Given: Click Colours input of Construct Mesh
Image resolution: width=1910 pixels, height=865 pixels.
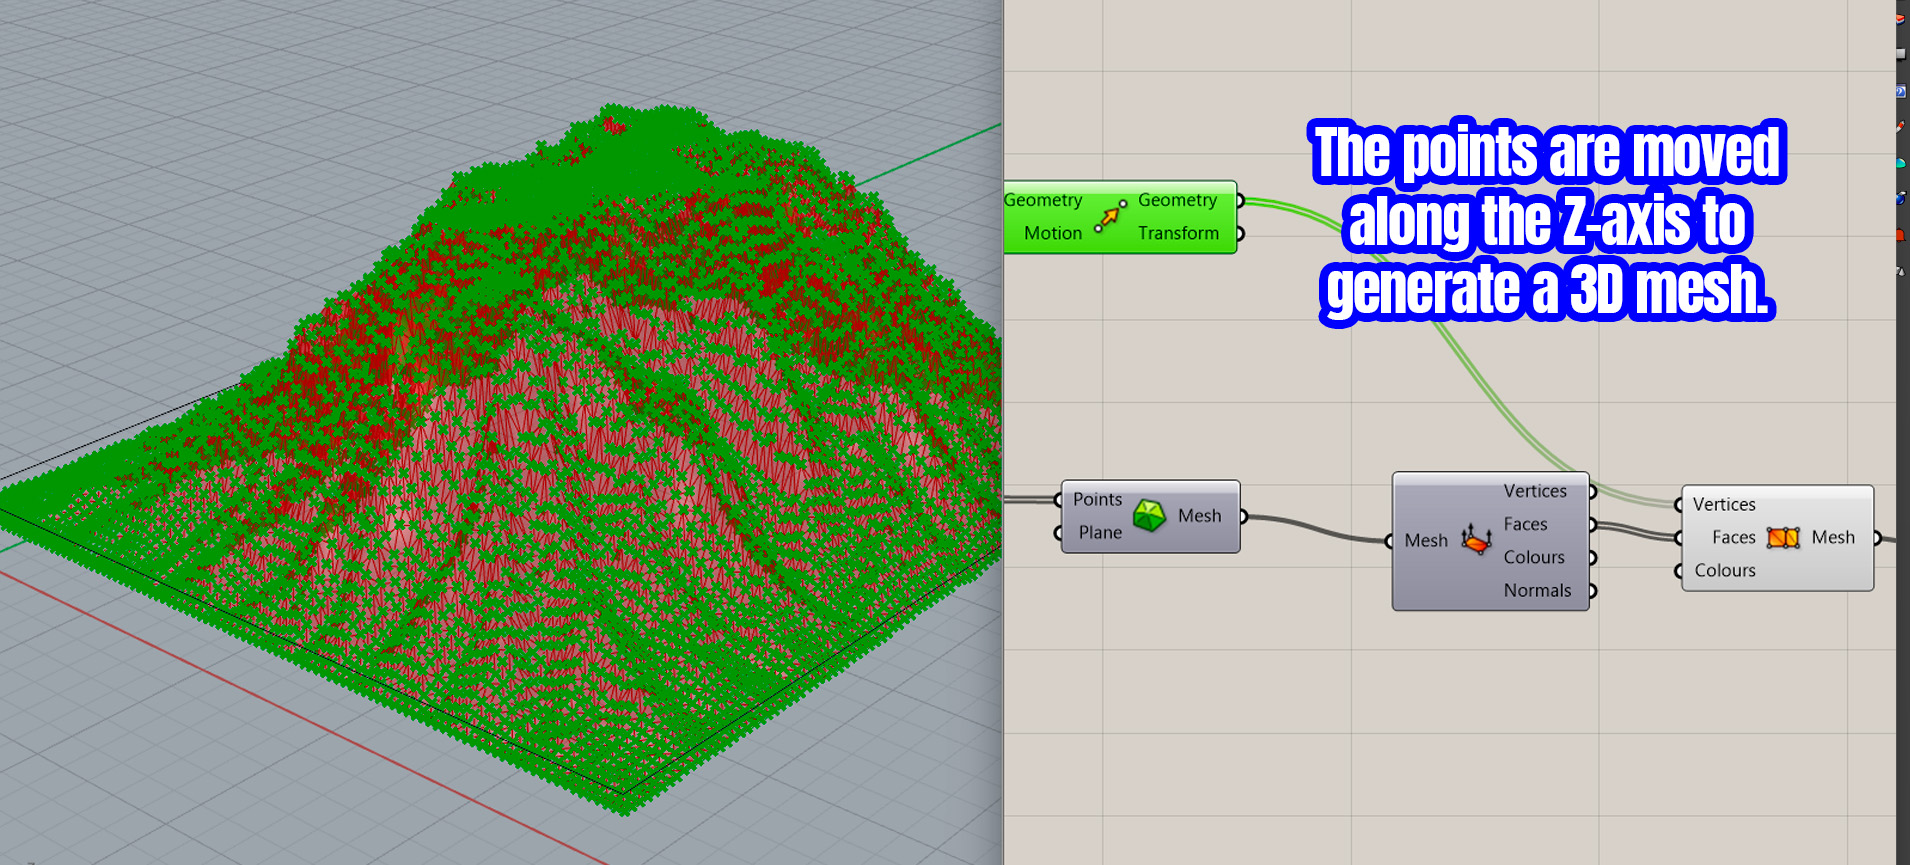Looking at the screenshot, I should click(1725, 570).
